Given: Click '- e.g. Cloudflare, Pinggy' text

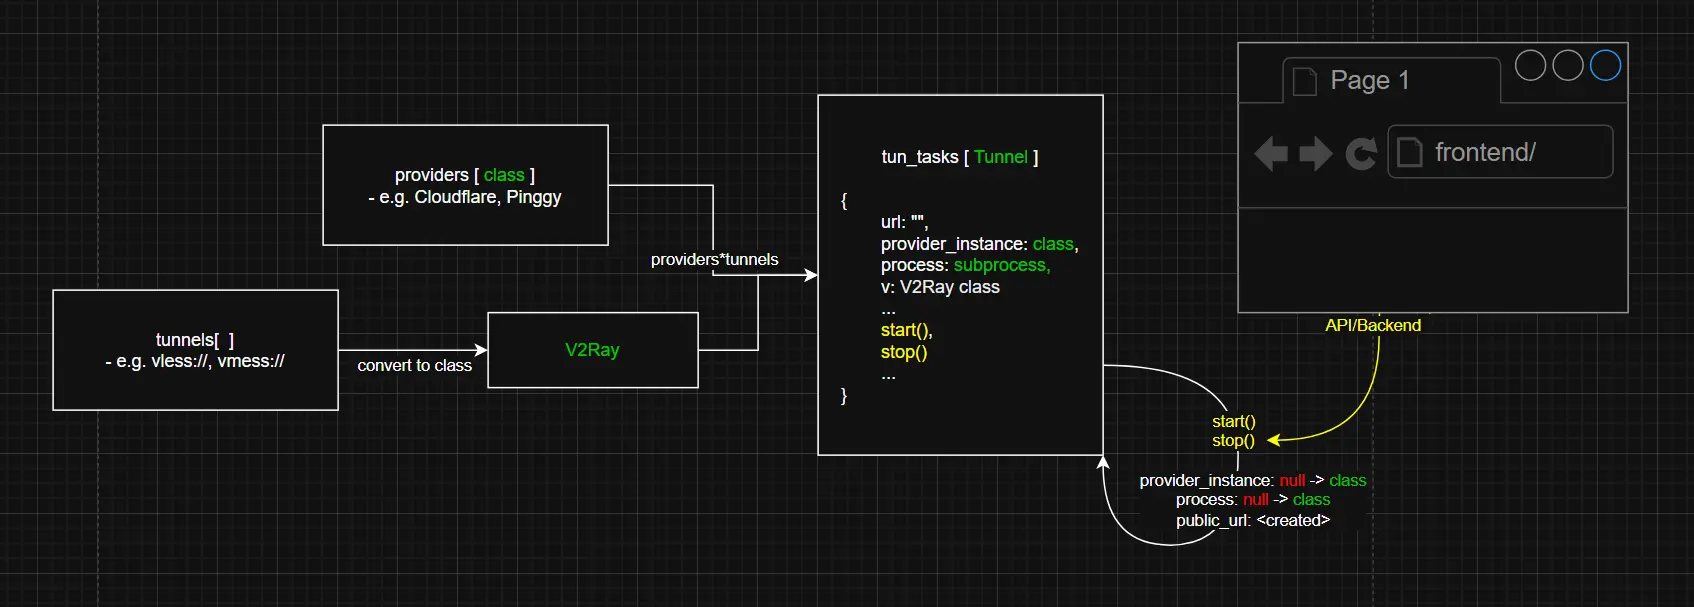Looking at the screenshot, I should 465,197.
